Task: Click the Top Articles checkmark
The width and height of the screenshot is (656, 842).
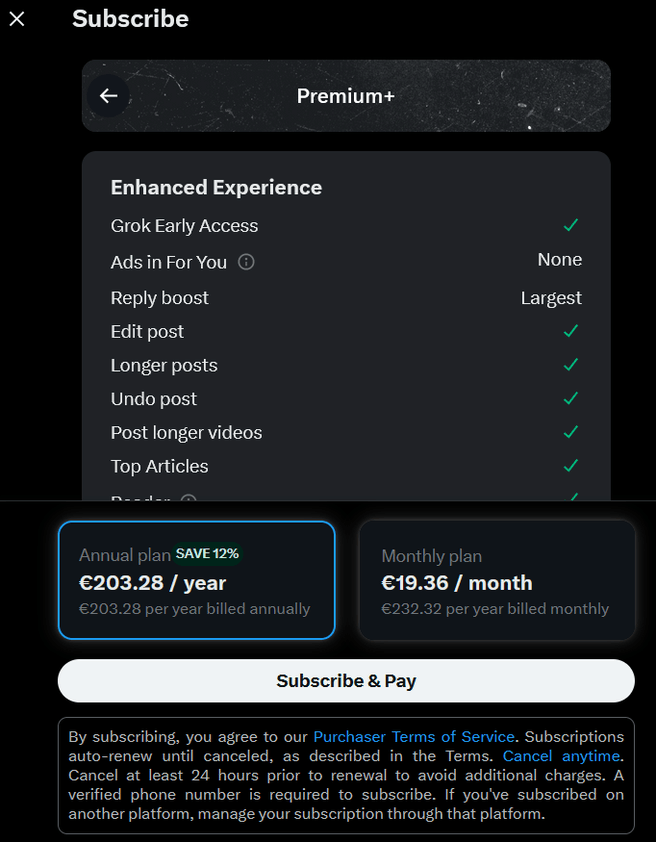Action: pyautogui.click(x=571, y=466)
